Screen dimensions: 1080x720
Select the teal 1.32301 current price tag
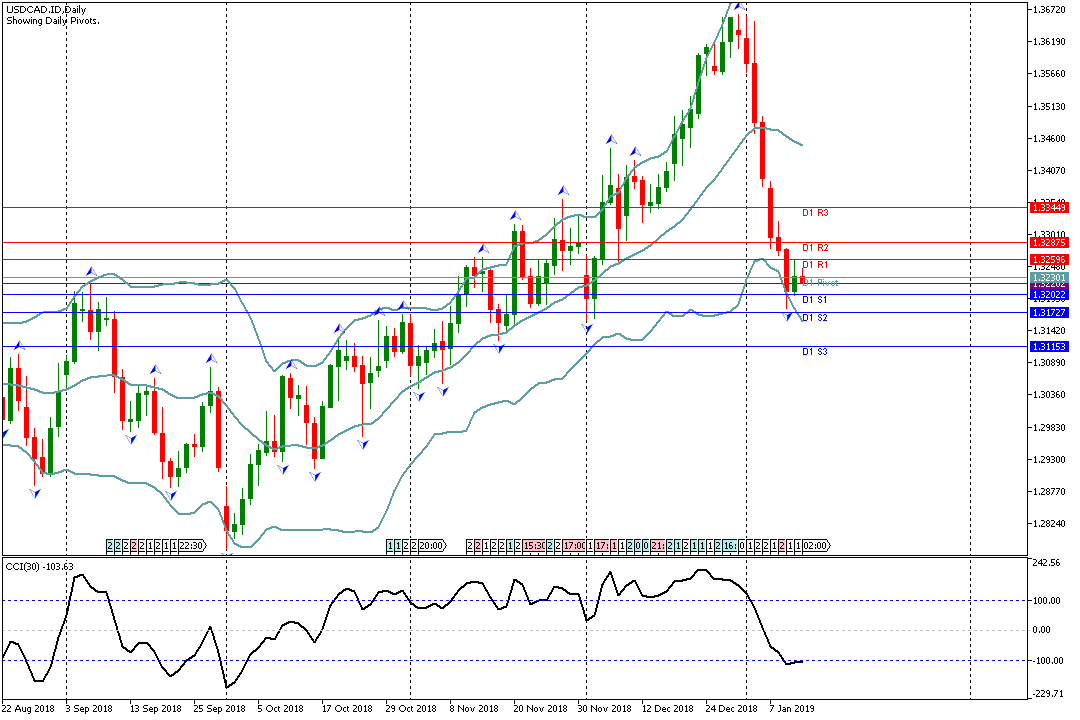coord(1049,277)
